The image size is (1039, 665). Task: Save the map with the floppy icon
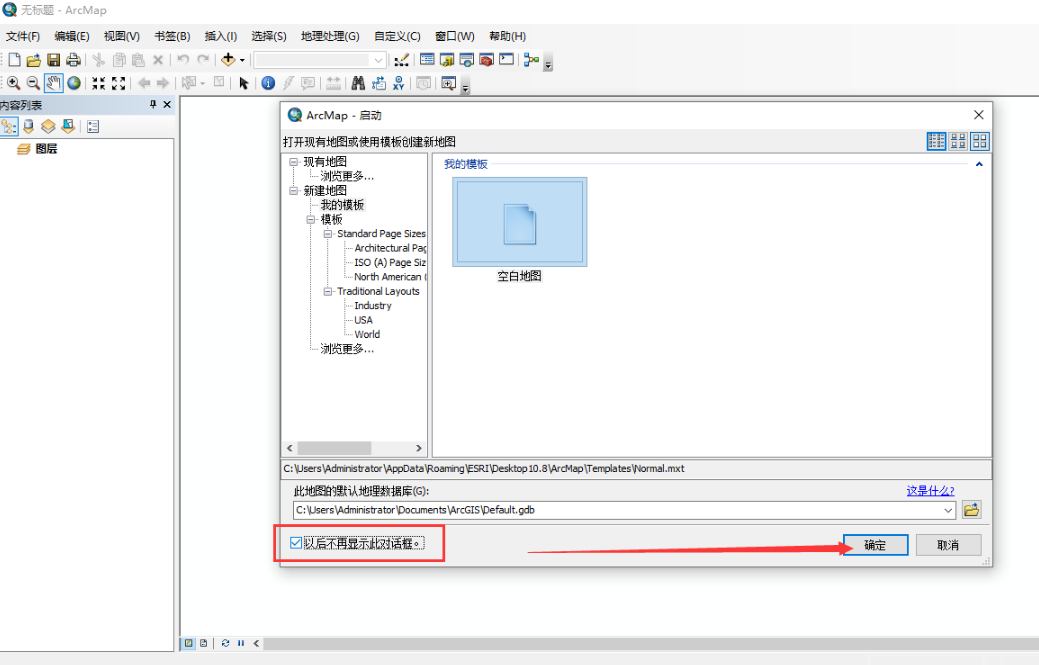pyautogui.click(x=54, y=60)
